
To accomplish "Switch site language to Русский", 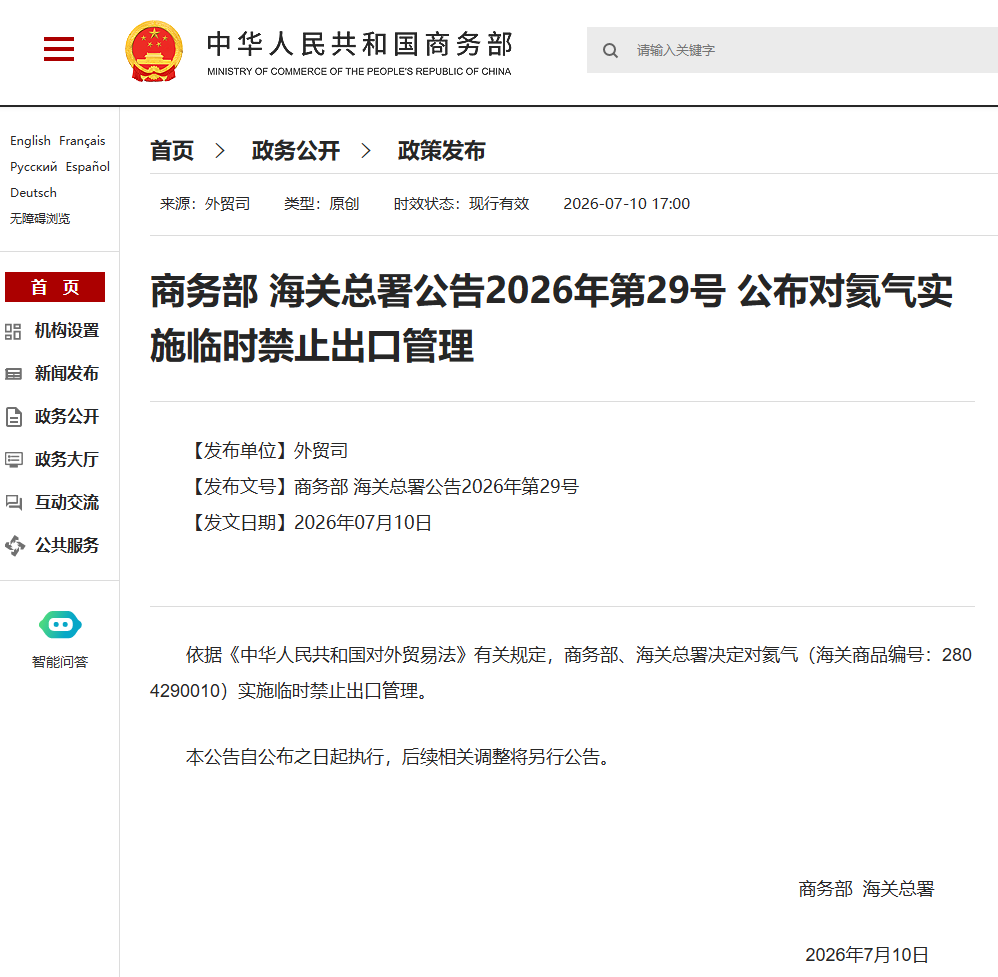I will (34, 167).
